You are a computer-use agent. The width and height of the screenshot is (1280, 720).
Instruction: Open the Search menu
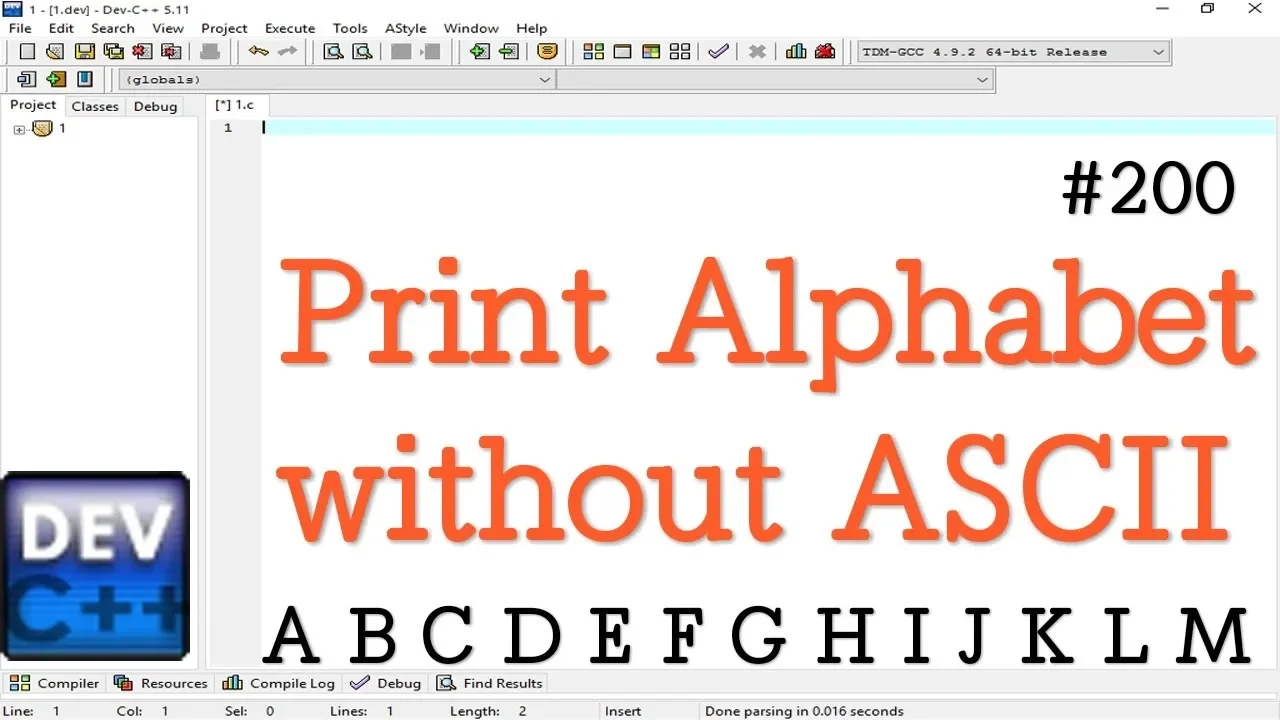(x=113, y=28)
